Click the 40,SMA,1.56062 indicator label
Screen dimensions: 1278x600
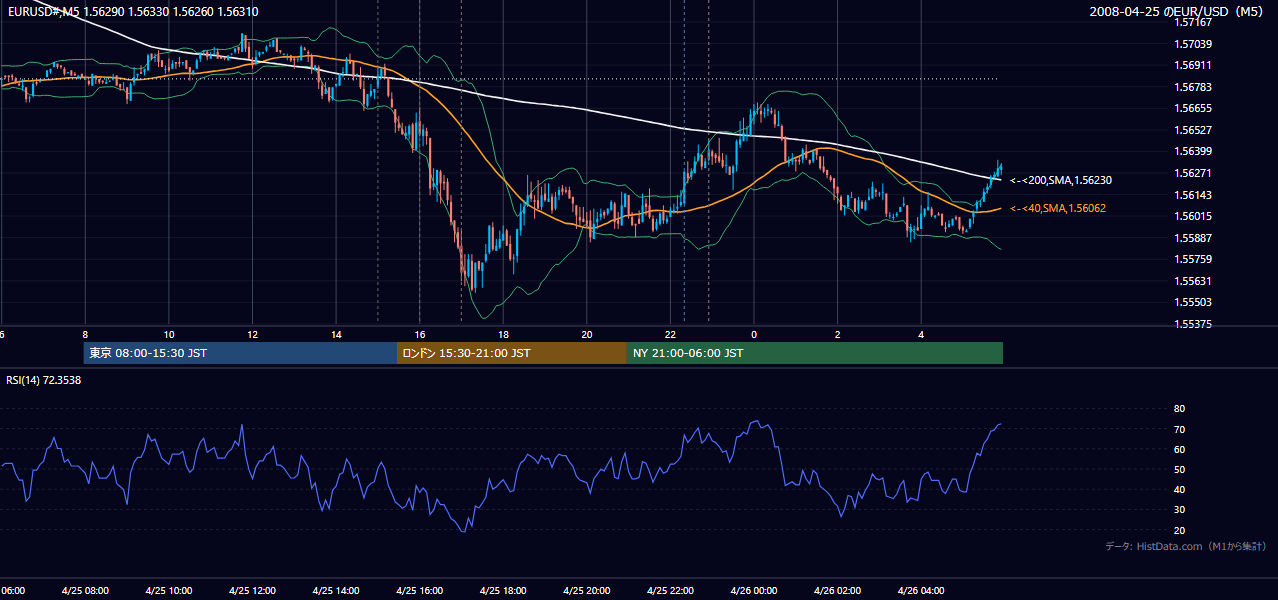pyautogui.click(x=1058, y=208)
